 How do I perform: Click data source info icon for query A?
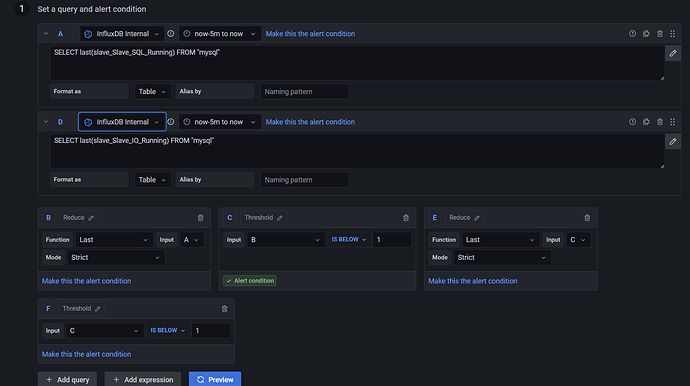click(171, 34)
